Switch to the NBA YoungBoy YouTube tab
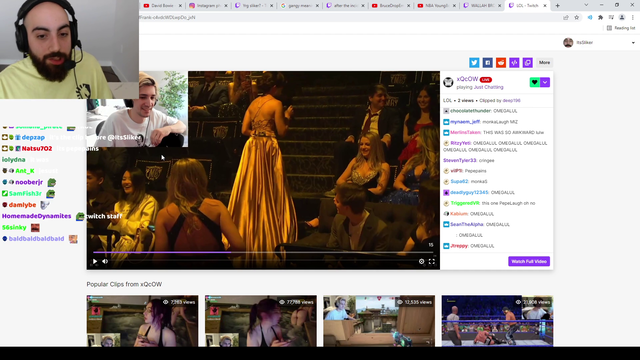The image size is (640, 360). tap(436, 6)
